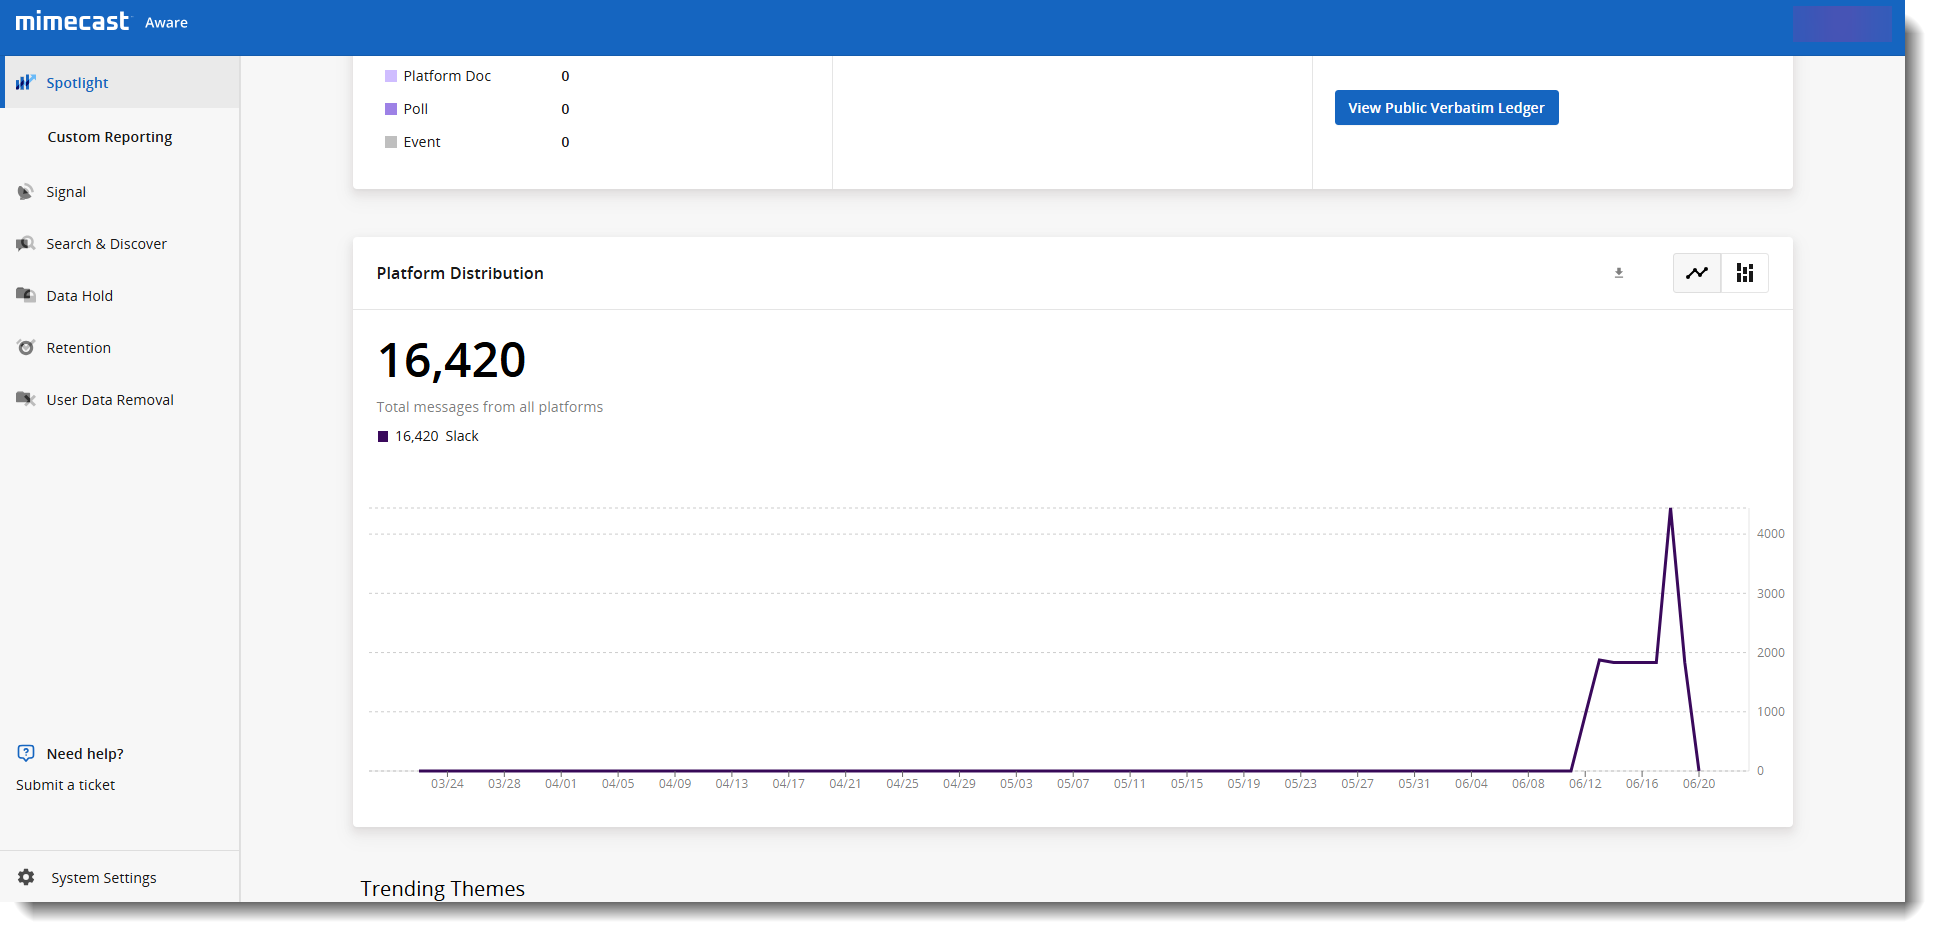This screenshot has width=1939, height=936.
Task: Click the mimecast logo in header
Action: (72, 21)
